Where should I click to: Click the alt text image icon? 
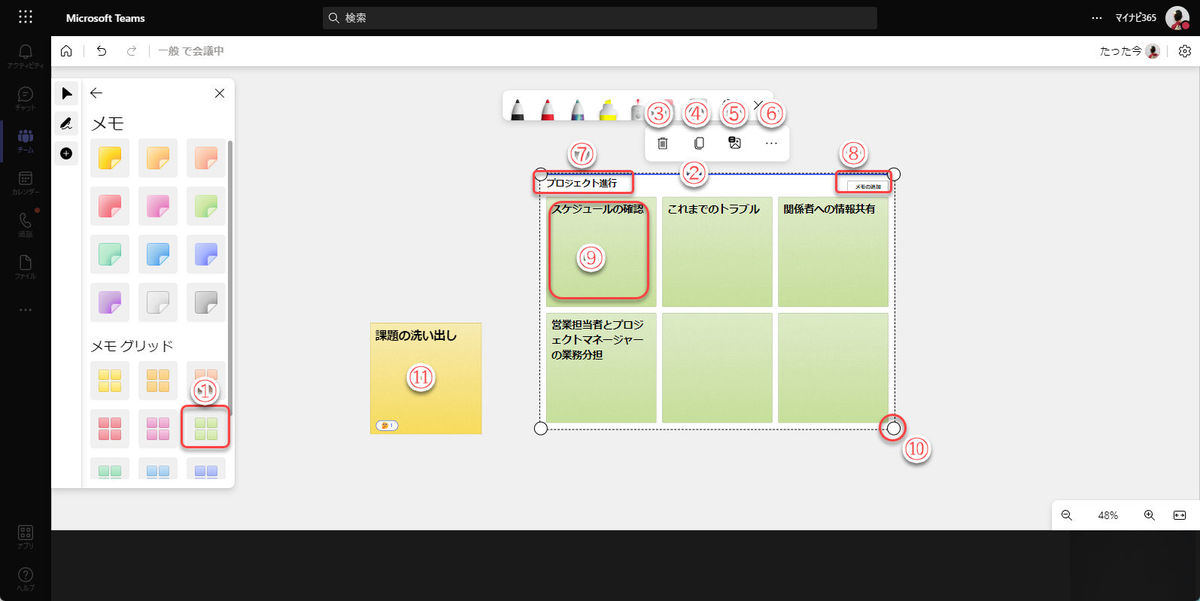[735, 144]
